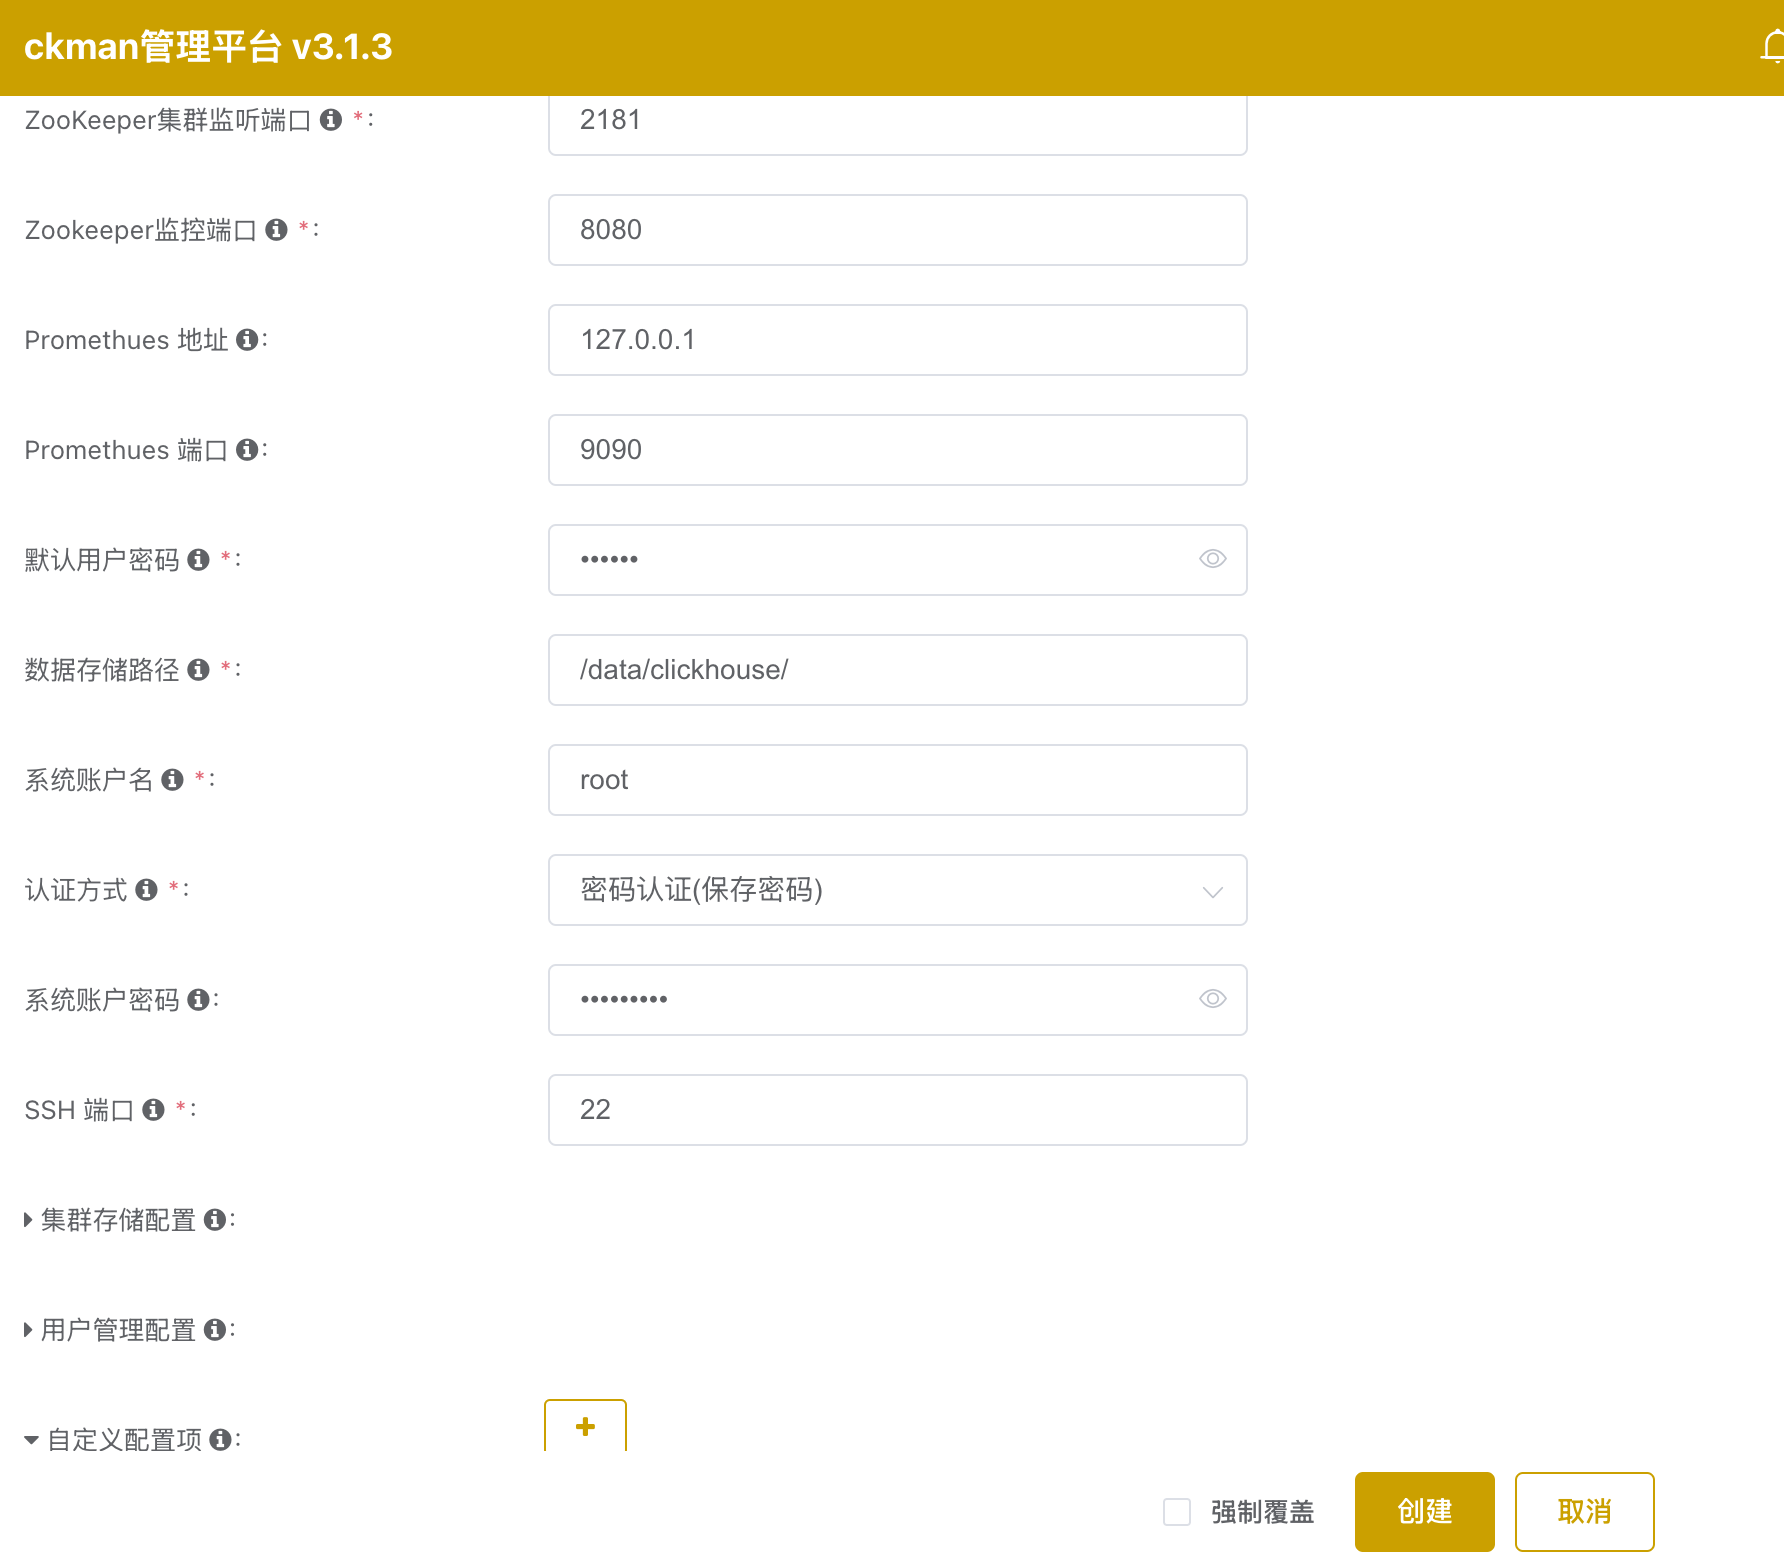Viewport: 1784px width, 1558px height.
Task: Open the 认证方式 dropdown
Action: coord(897,890)
